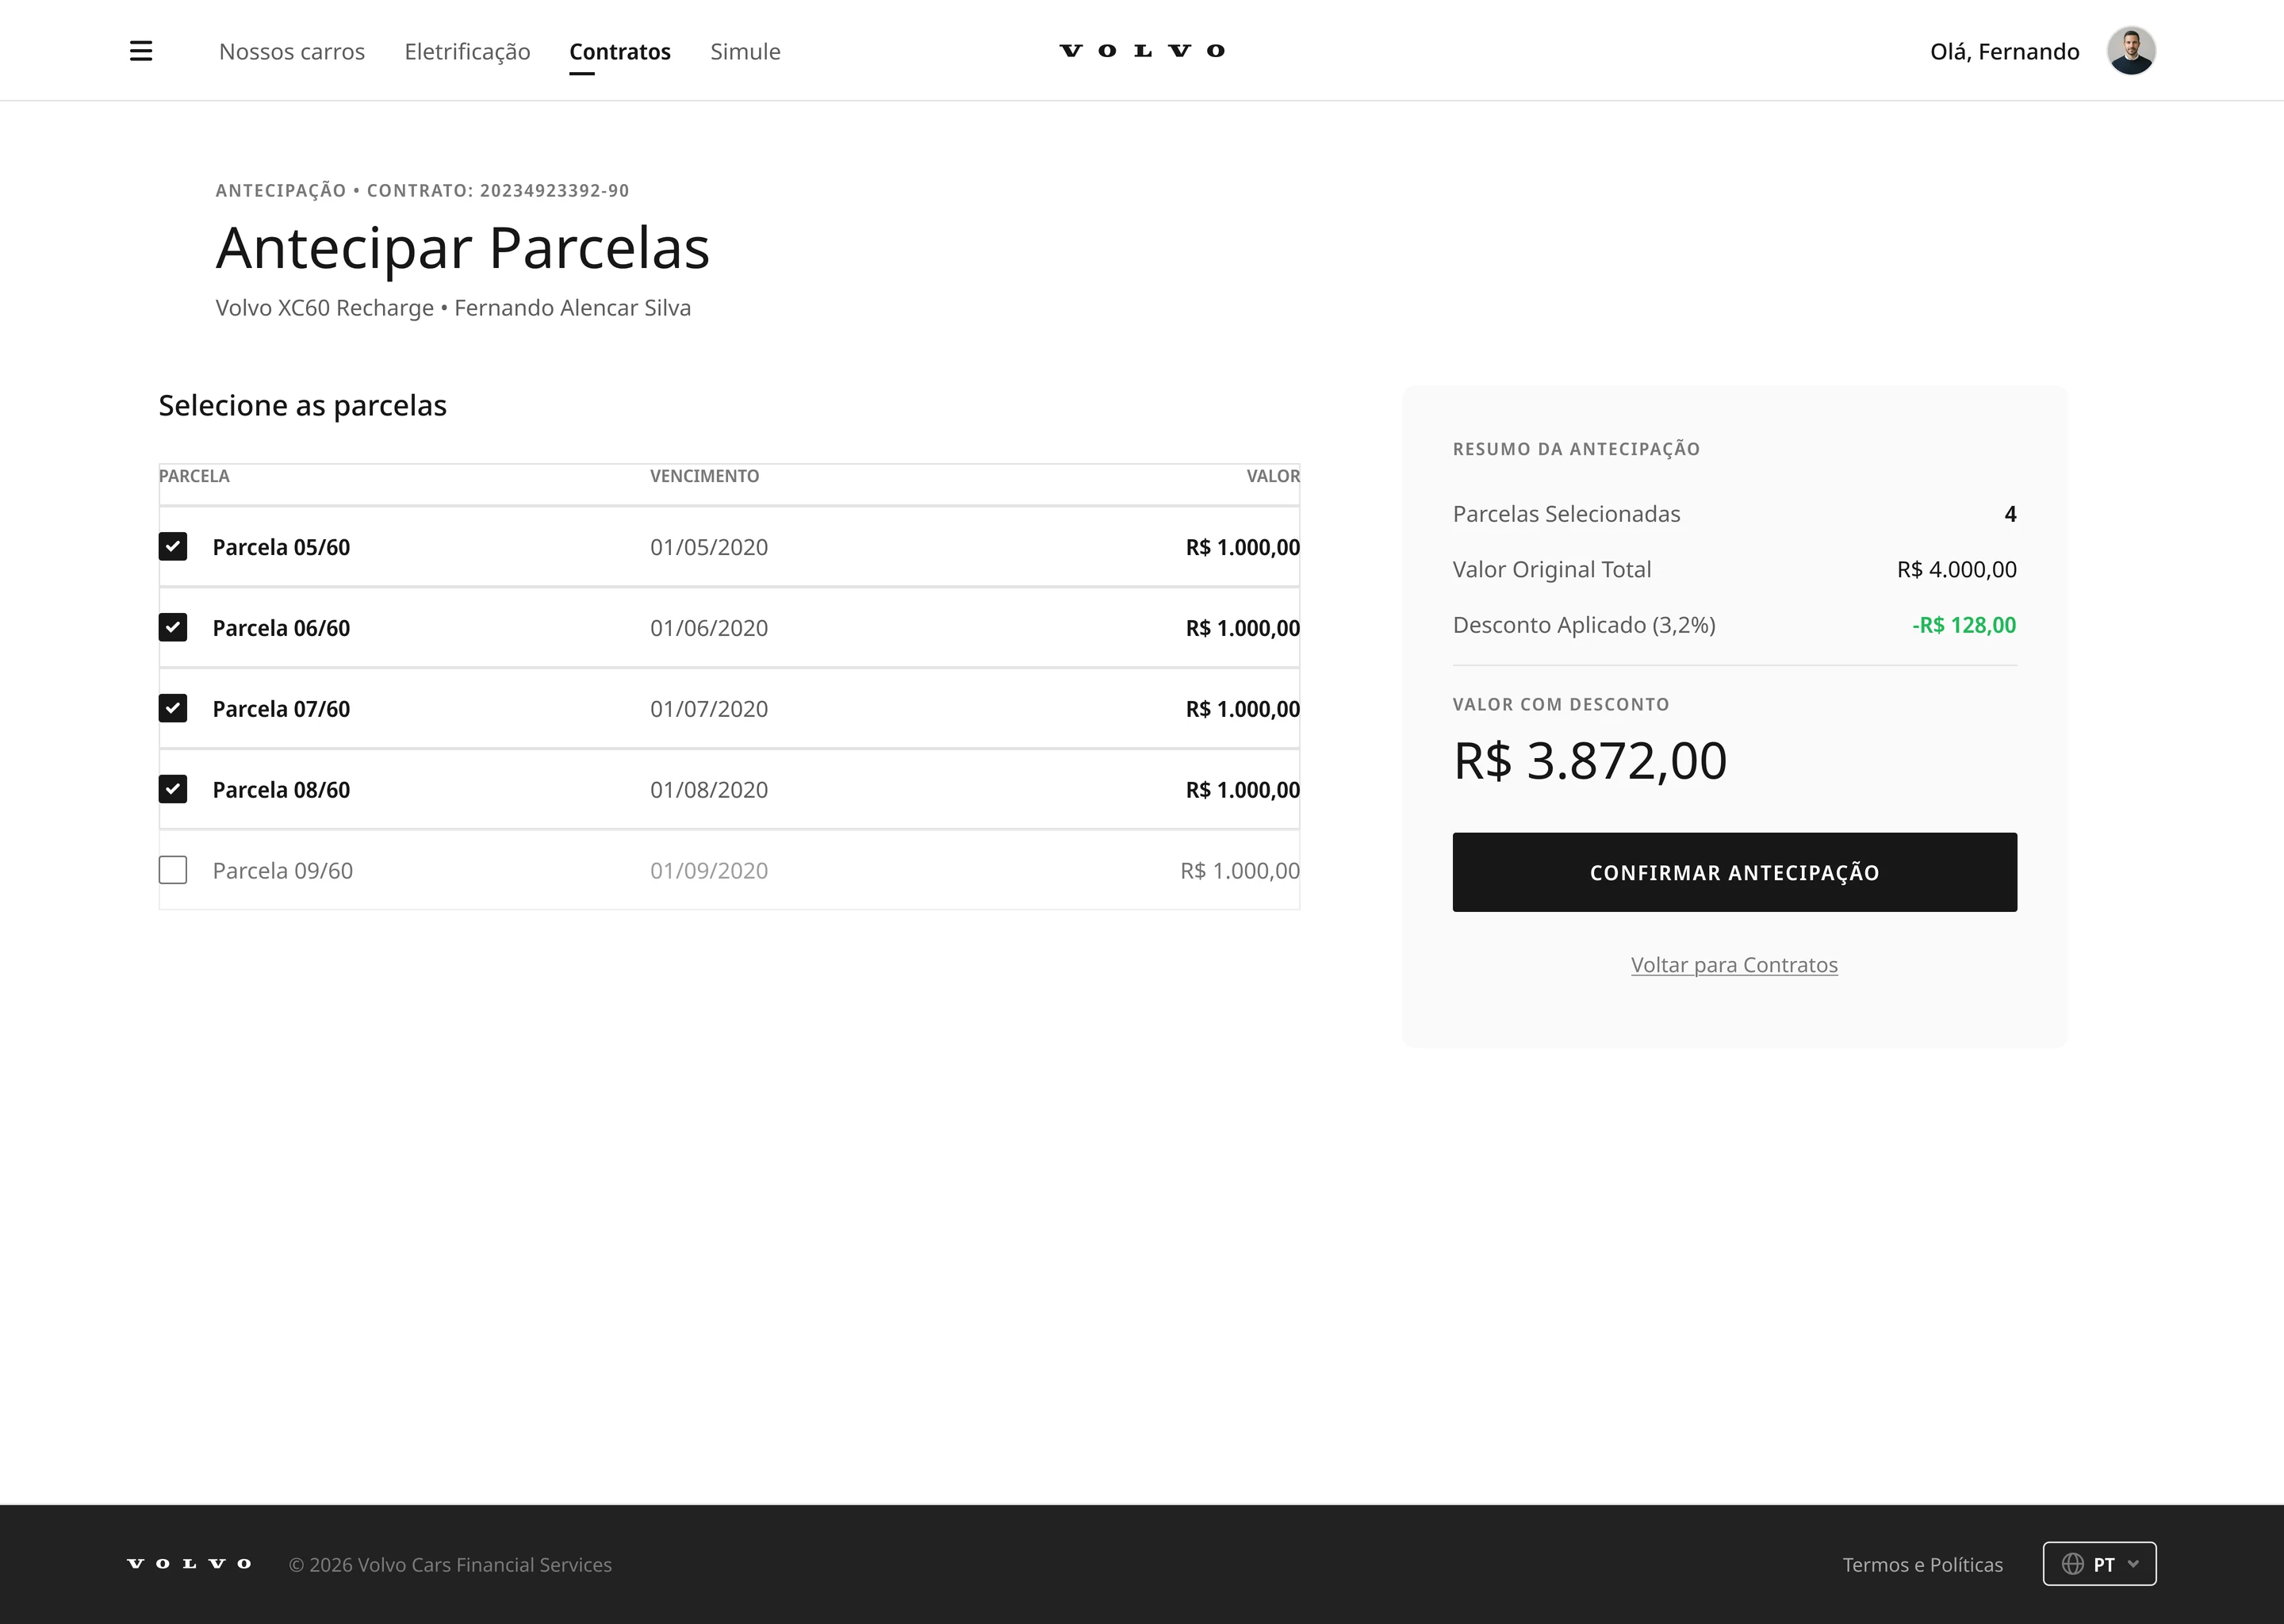
Task: Expand the PT language dropdown chevron
Action: tap(2133, 1564)
